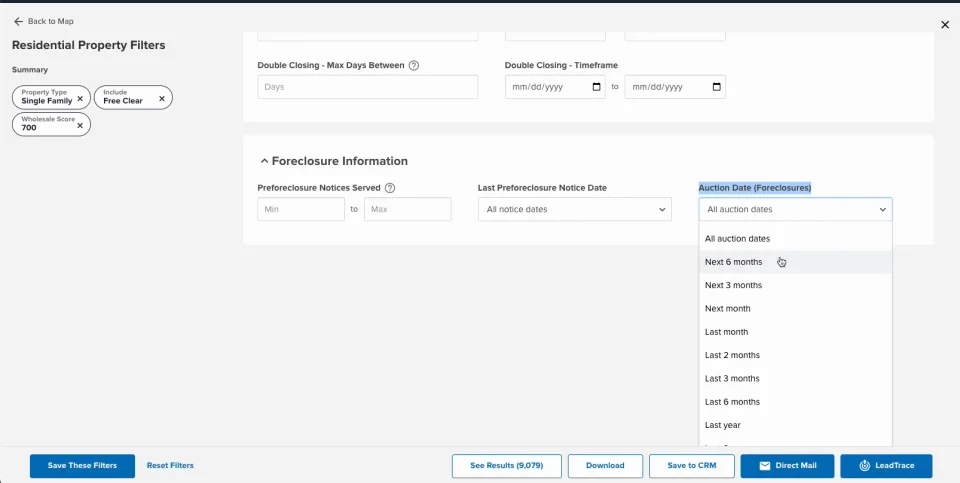Remove the Free Clear include chip

162,98
